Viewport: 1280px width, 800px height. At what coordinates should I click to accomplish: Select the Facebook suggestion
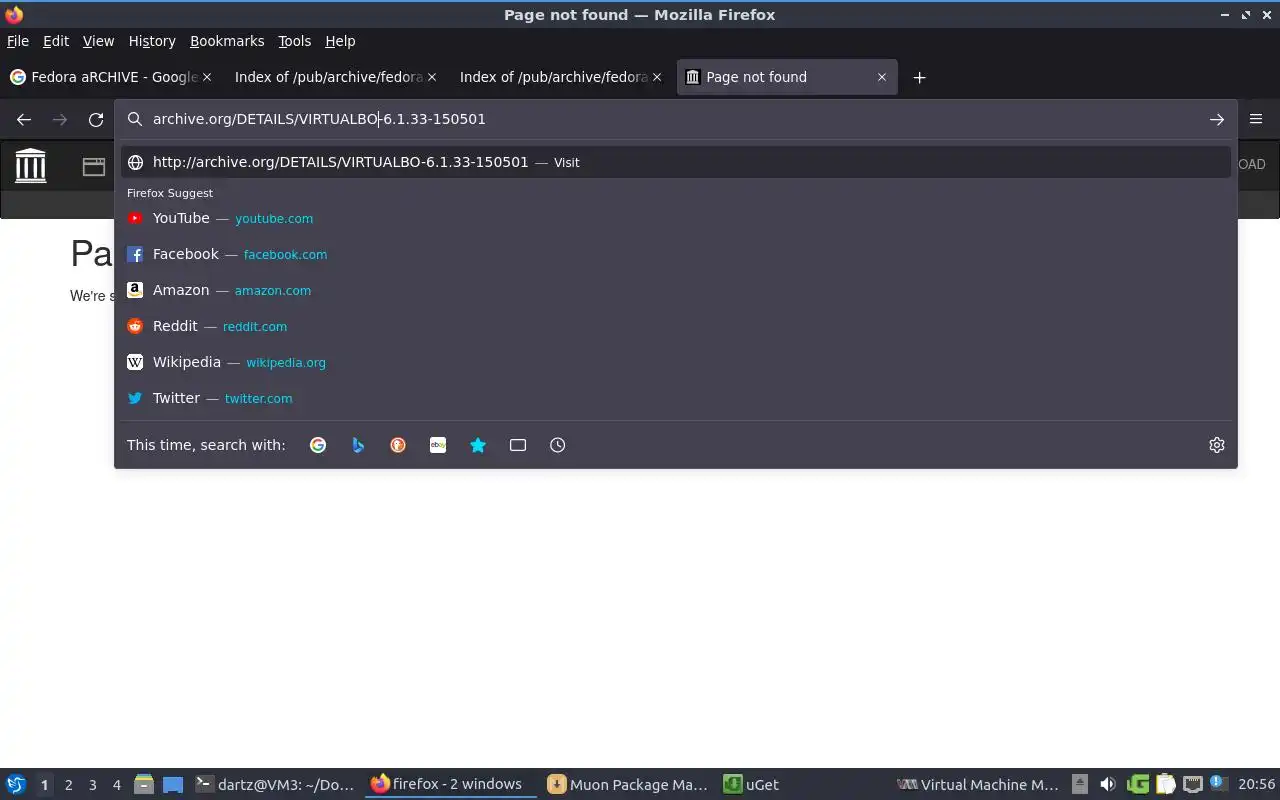coord(675,254)
